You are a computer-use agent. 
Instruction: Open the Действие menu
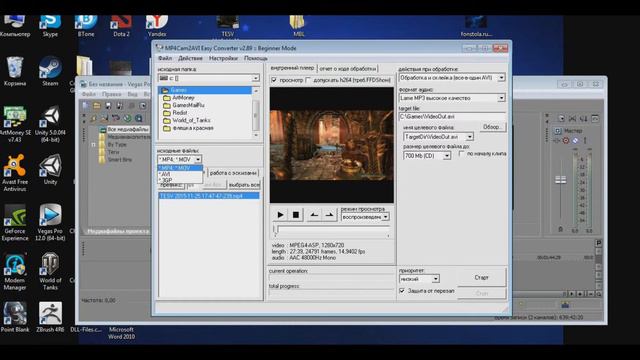[x=190, y=58]
